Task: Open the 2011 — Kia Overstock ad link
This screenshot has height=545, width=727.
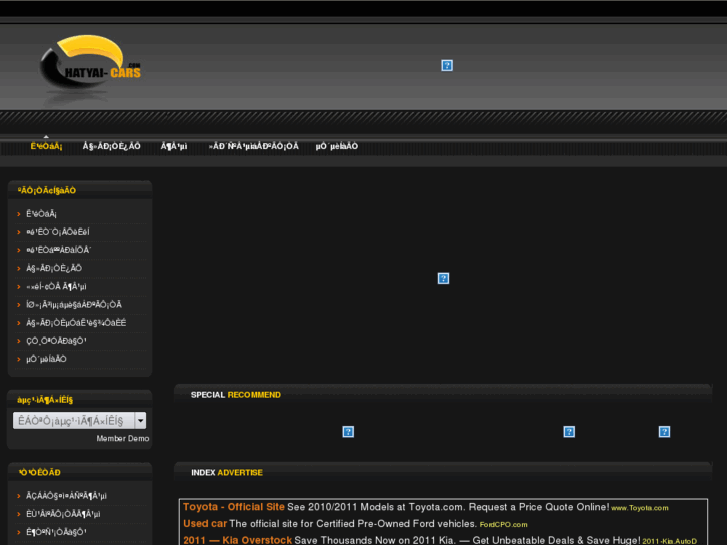Action: click(x=237, y=540)
